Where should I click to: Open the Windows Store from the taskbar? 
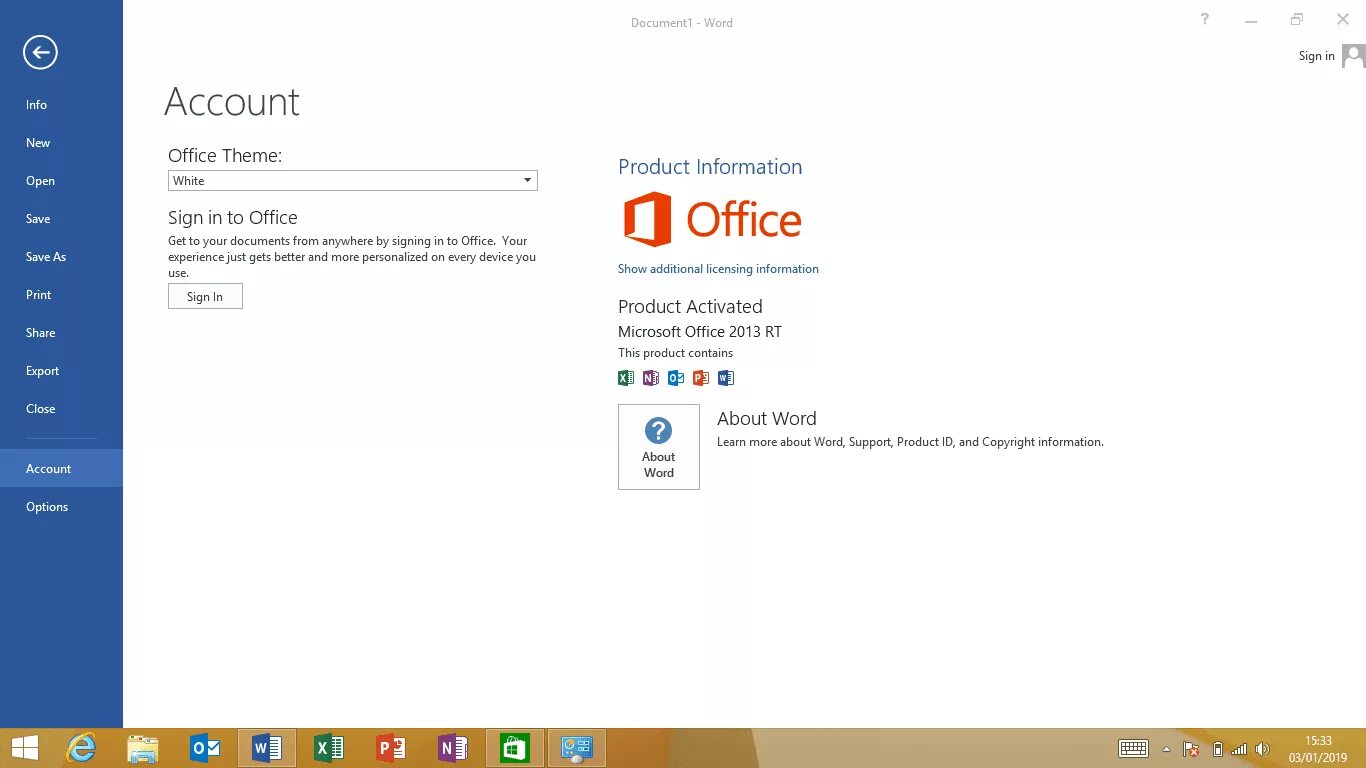[515, 748]
